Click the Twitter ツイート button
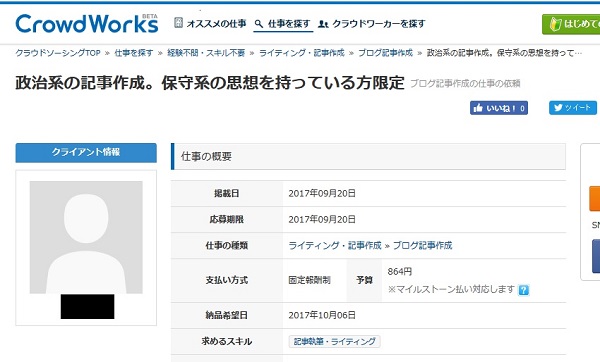The width and height of the screenshot is (600, 362). pyautogui.click(x=573, y=108)
